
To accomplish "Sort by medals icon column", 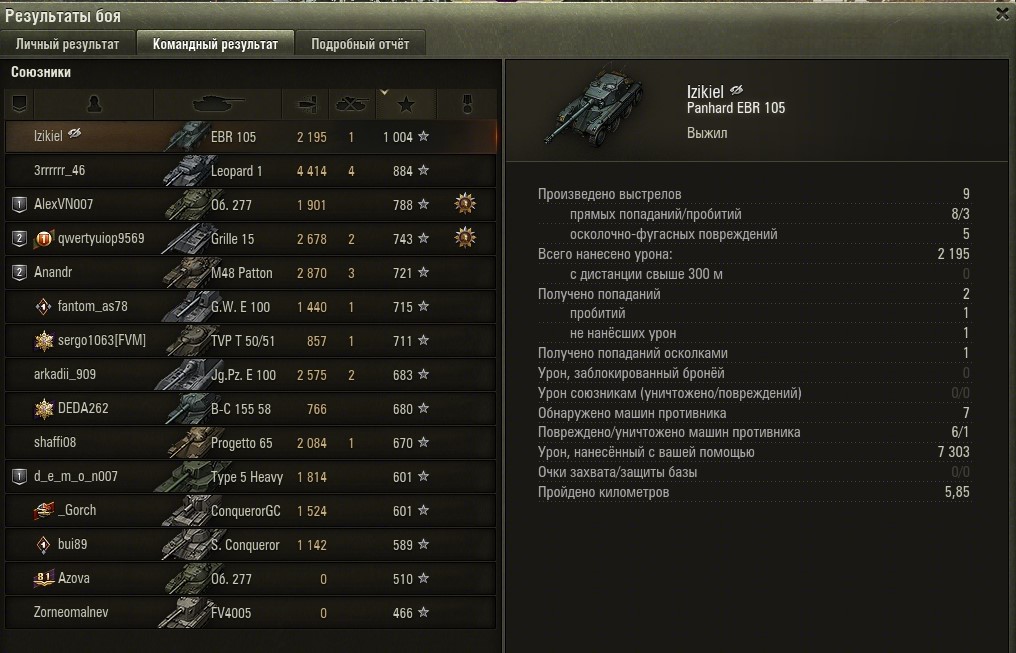I will (x=467, y=104).
